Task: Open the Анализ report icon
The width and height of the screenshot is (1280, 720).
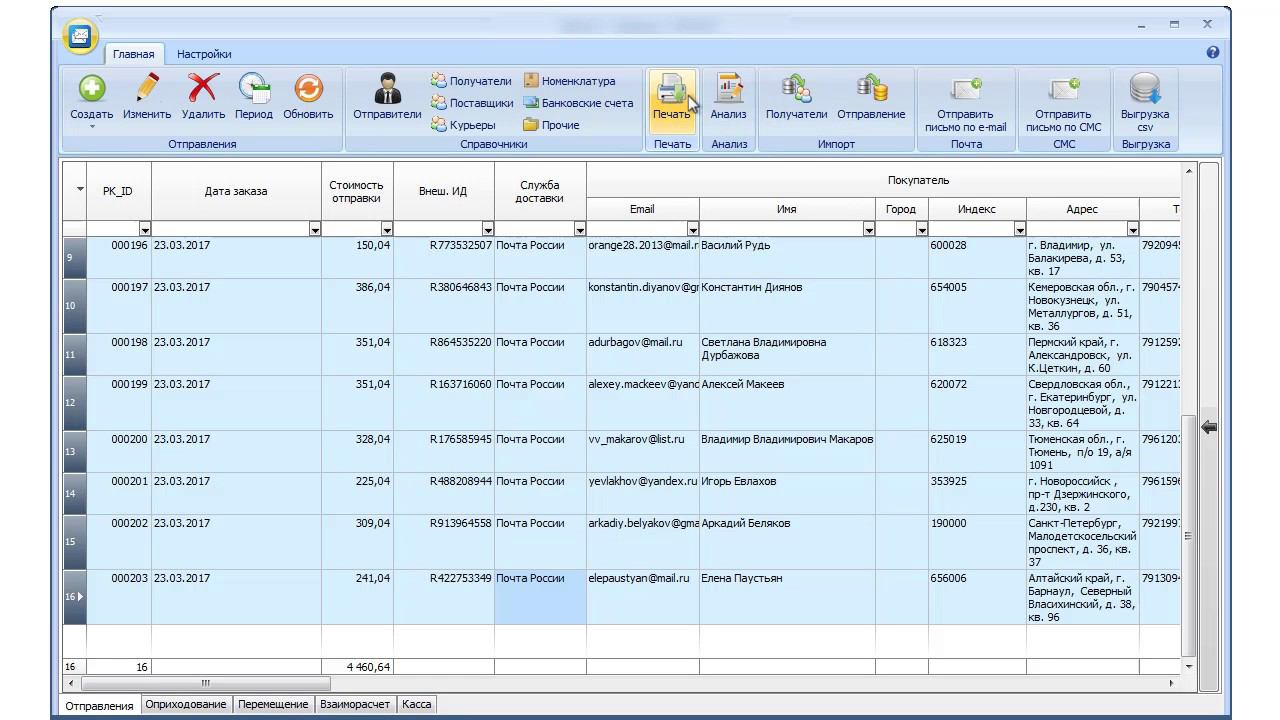Action: pos(729,88)
